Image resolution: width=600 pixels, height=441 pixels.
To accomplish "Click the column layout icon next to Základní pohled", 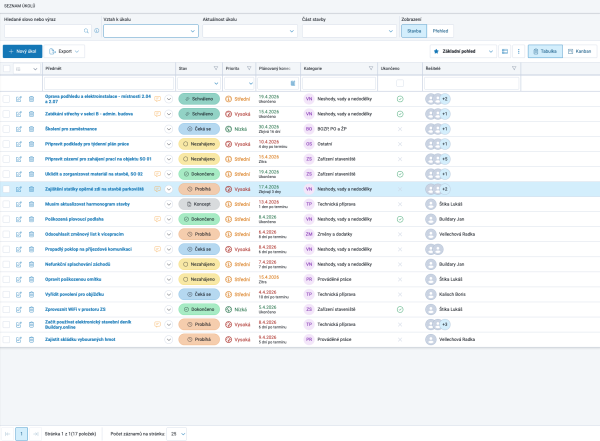I will click(505, 51).
